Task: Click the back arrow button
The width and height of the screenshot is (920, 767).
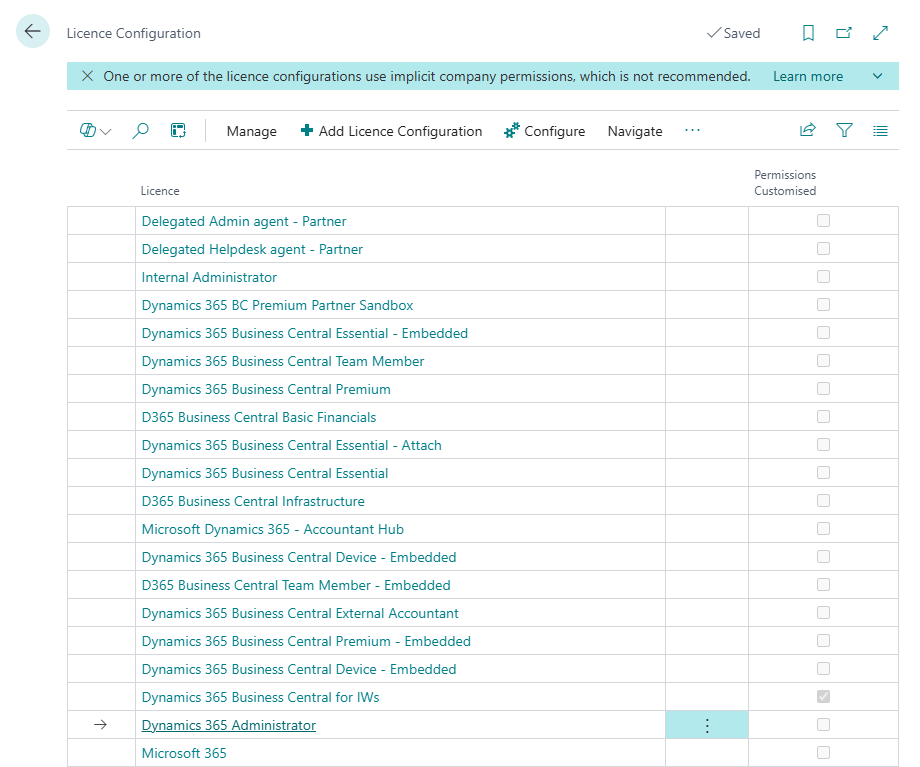Action: point(32,32)
